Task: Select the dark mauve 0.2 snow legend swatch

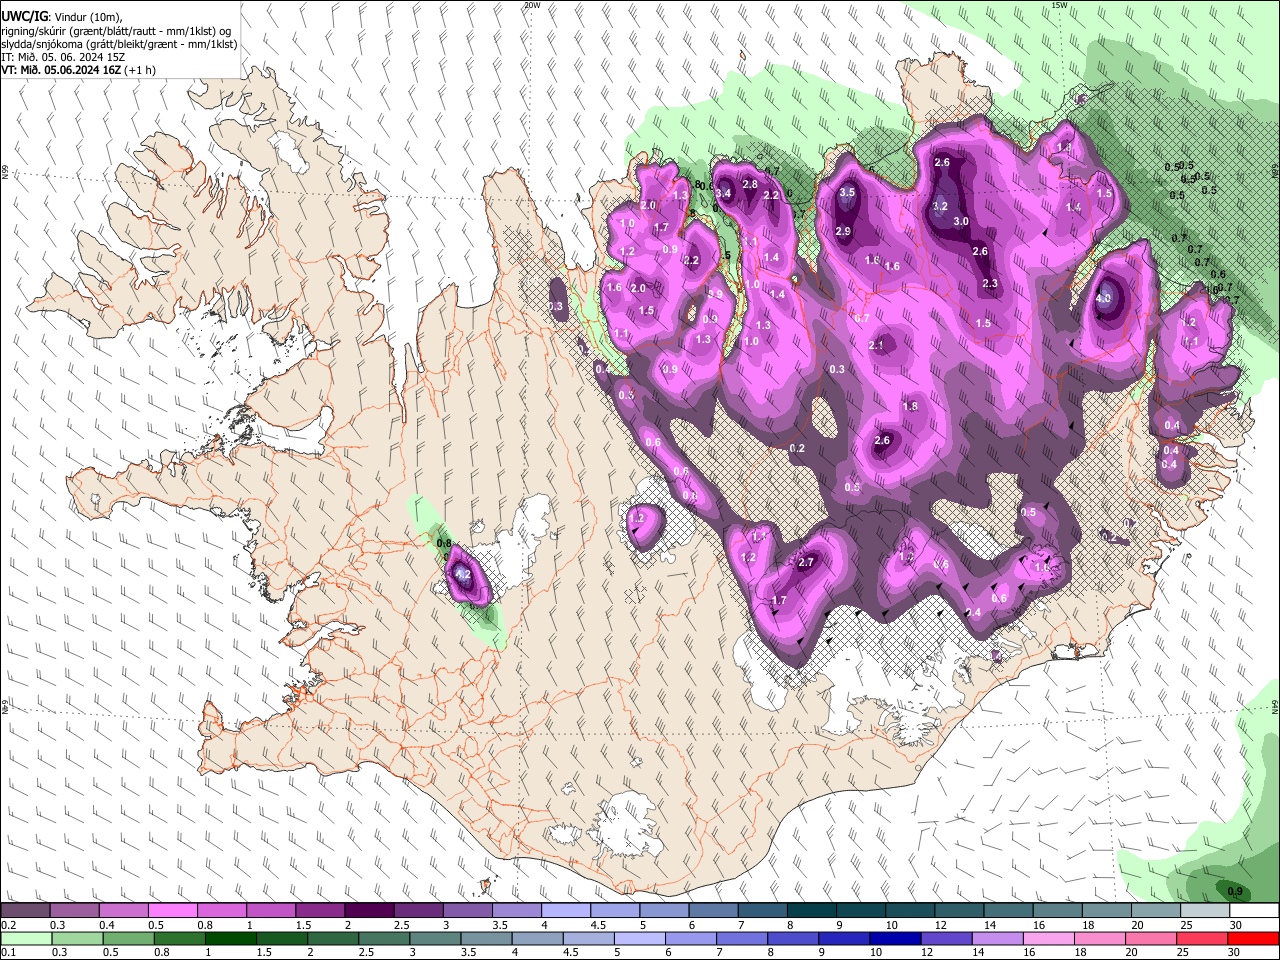Action: 24,911
